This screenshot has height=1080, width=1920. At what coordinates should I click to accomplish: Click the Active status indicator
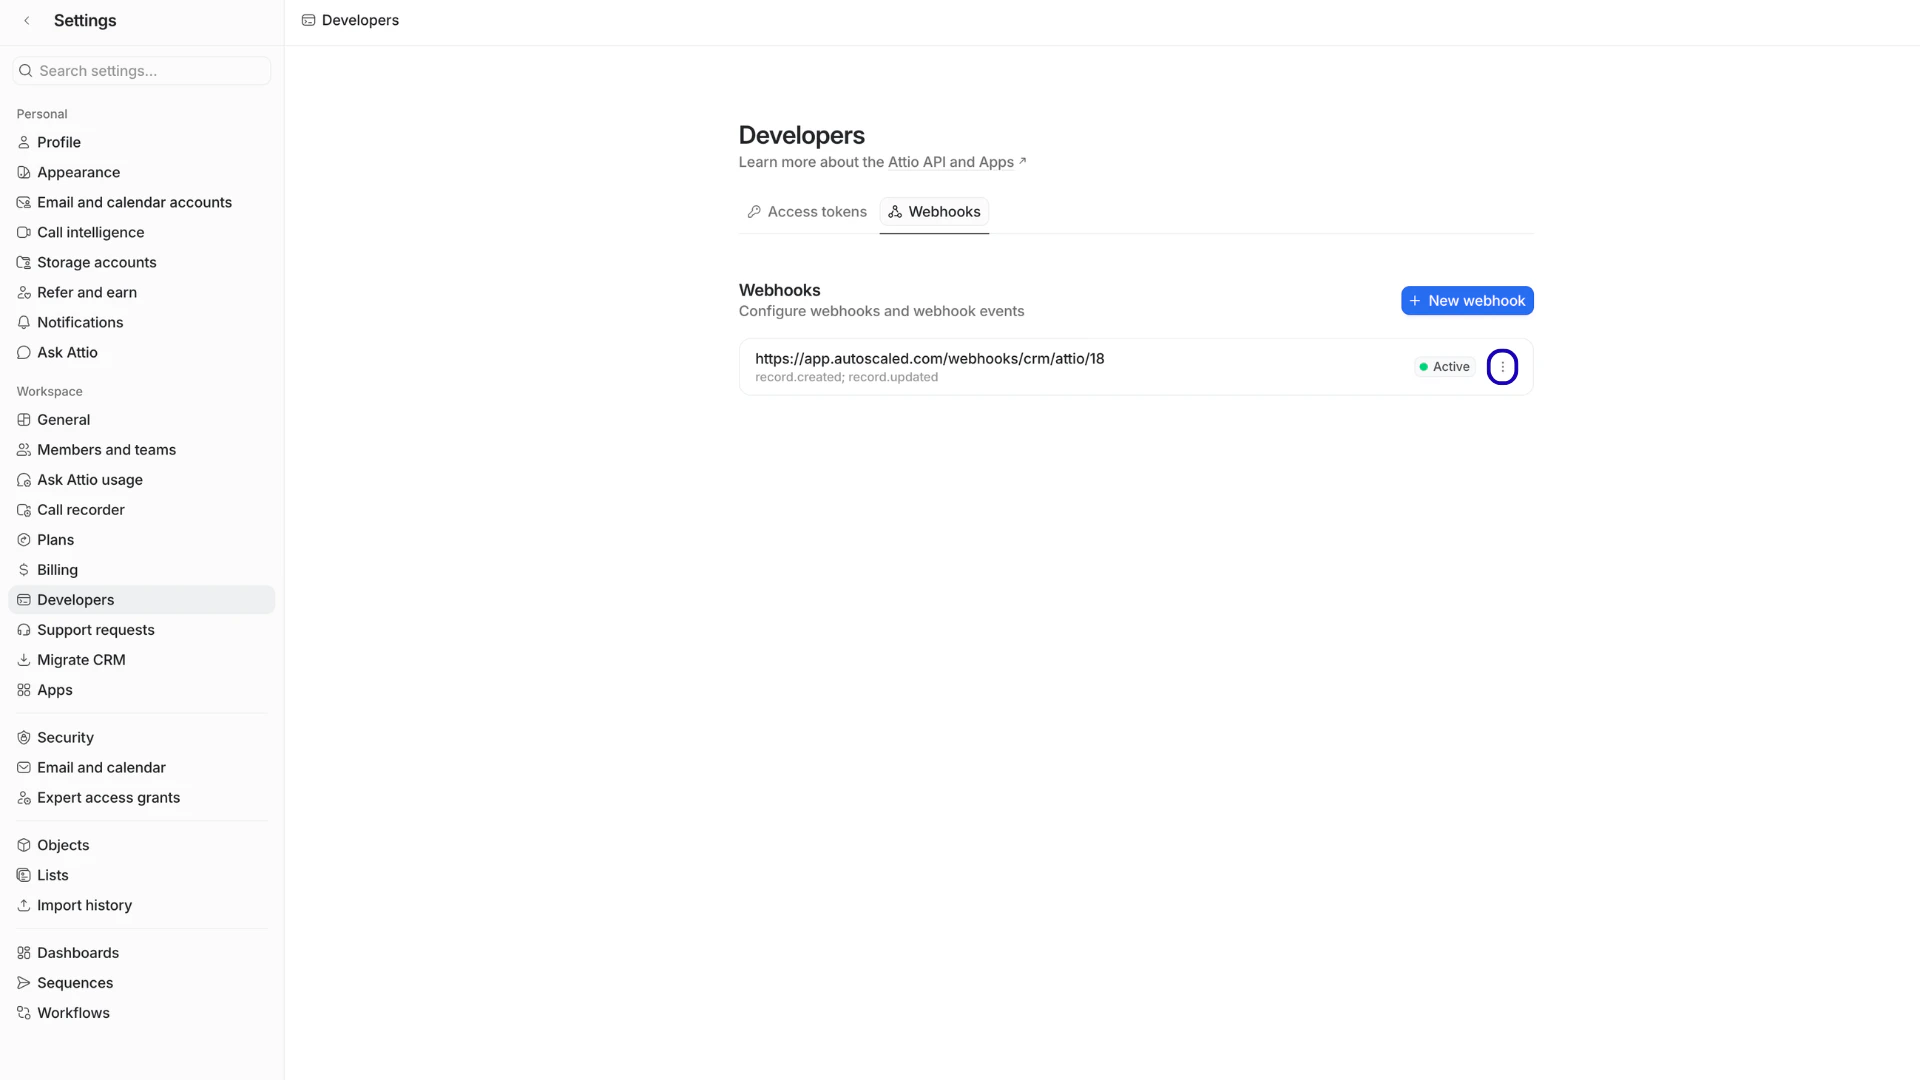(1443, 367)
